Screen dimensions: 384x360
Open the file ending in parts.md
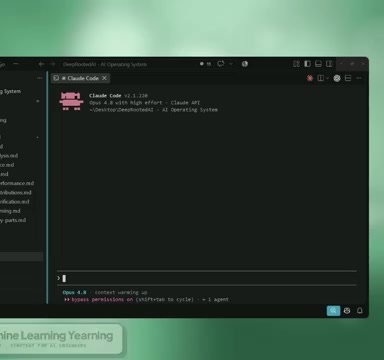[x=13, y=220]
